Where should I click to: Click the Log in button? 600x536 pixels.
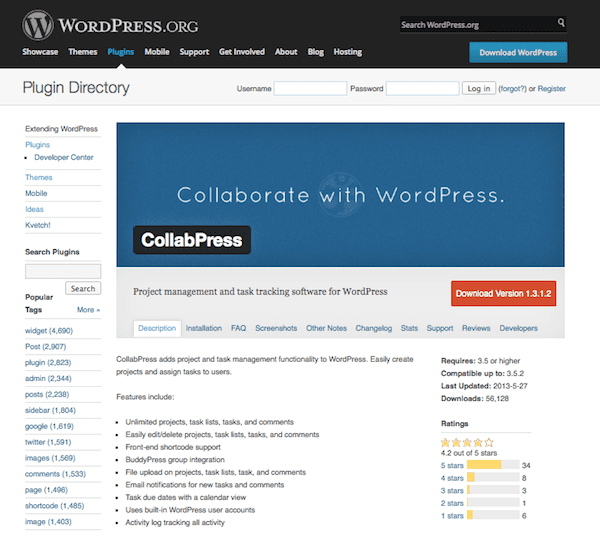[479, 88]
